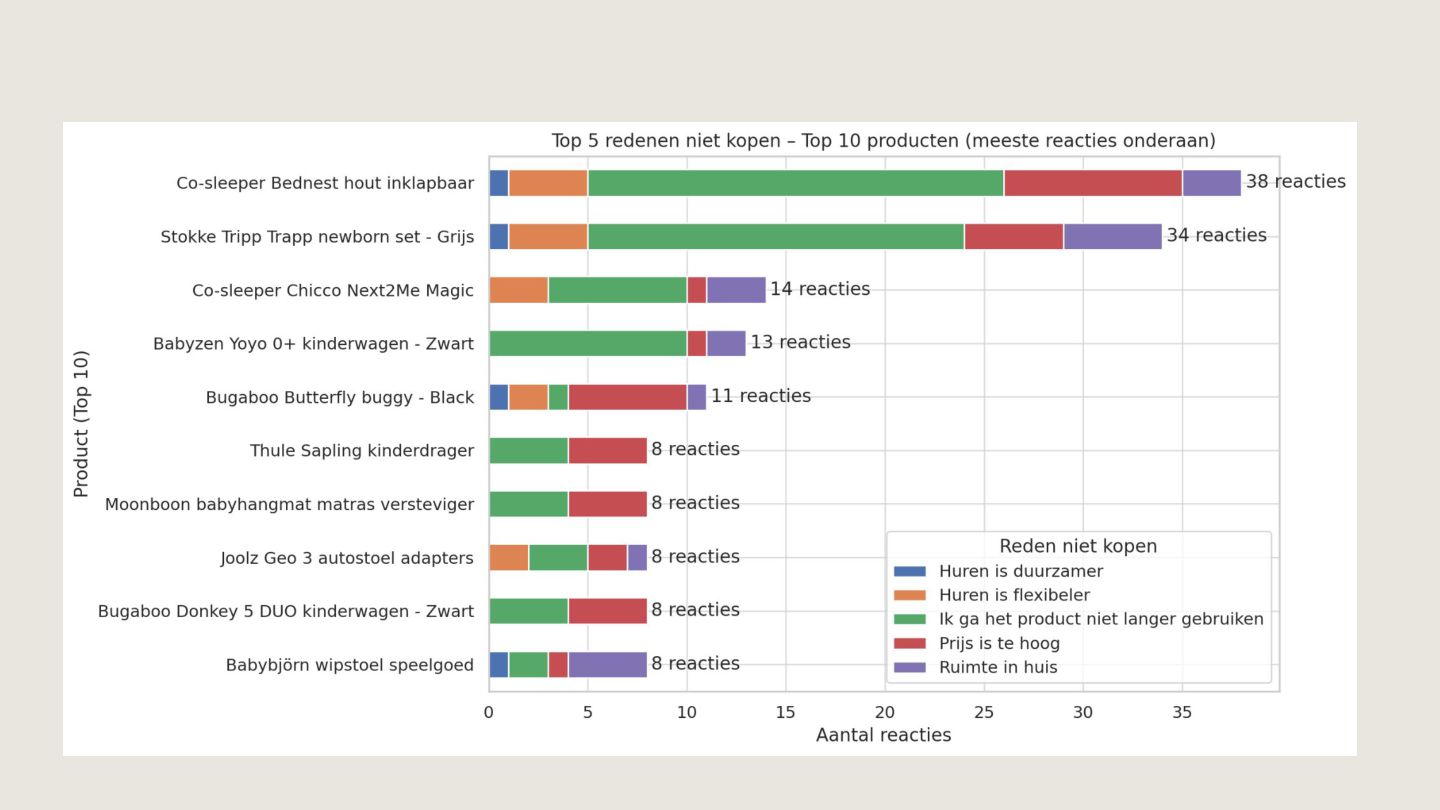Select the label 'Bugaboo Donkey 5 DUO kinderwagen - Zwart'
This screenshot has height=810, width=1440.
(286, 612)
